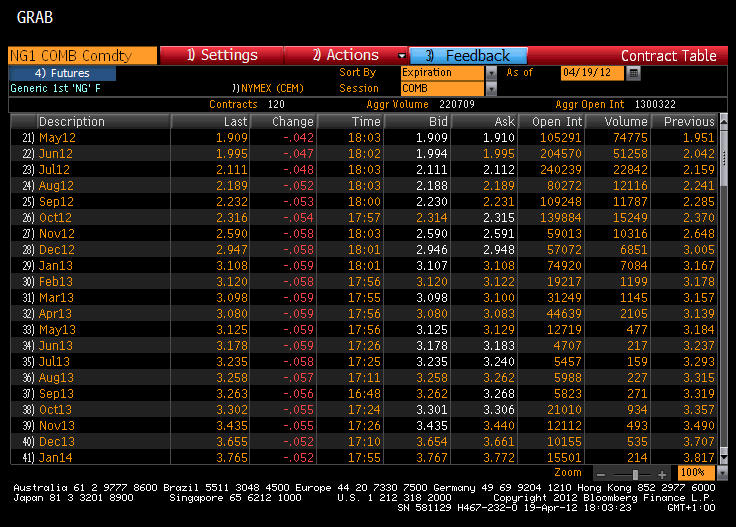Click the Session COMB field
Image resolution: width=736 pixels, height=527 pixels.
click(x=442, y=88)
